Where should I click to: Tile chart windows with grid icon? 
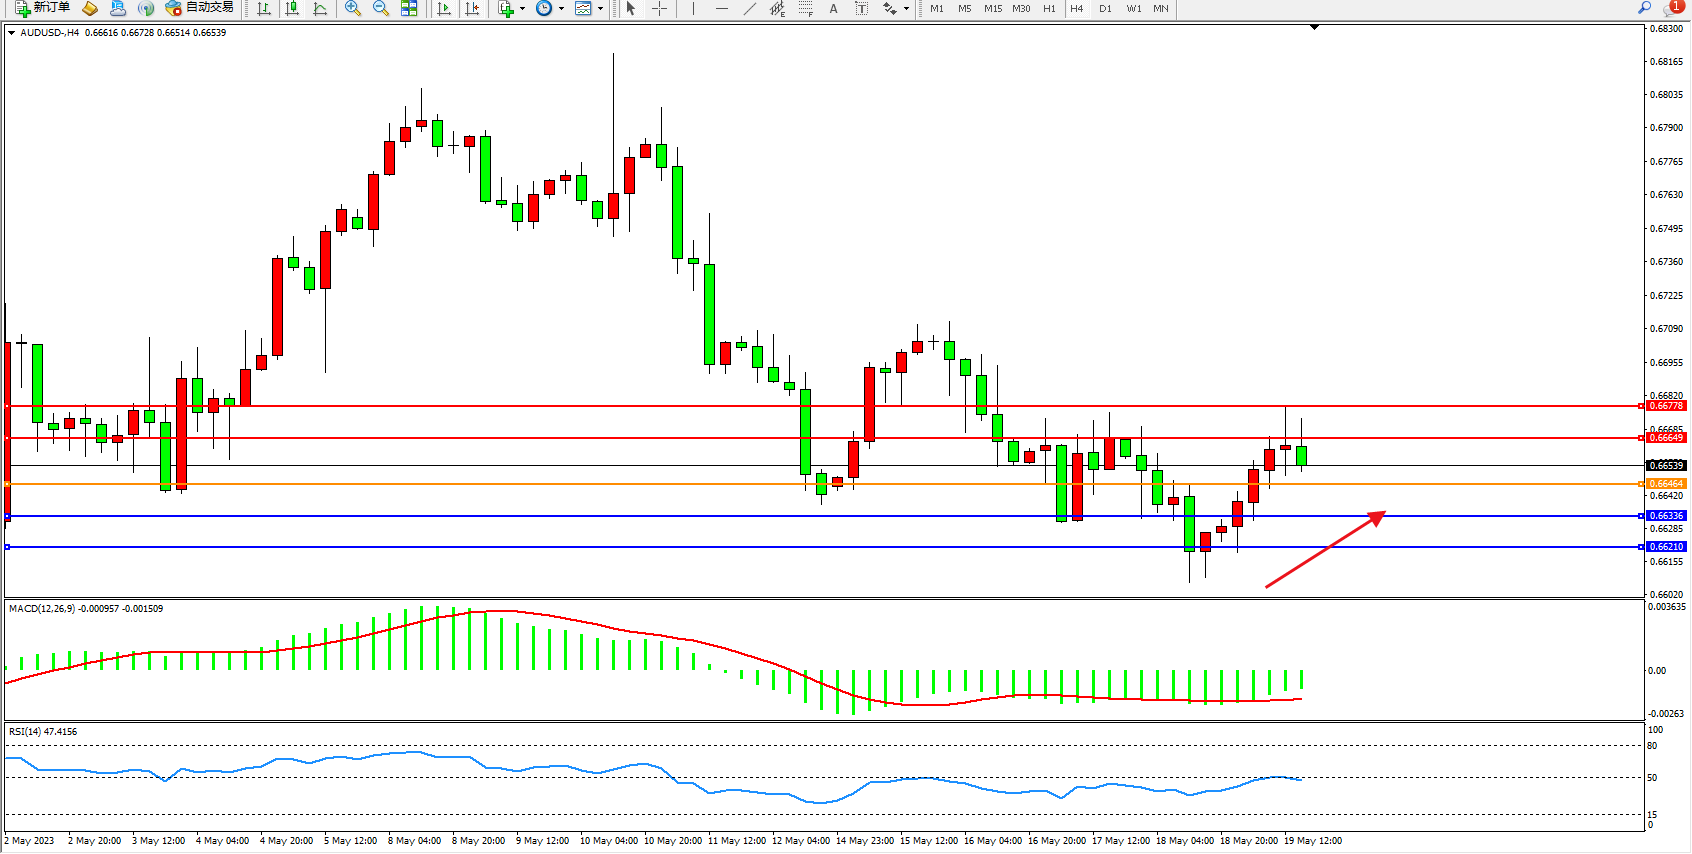409,8
